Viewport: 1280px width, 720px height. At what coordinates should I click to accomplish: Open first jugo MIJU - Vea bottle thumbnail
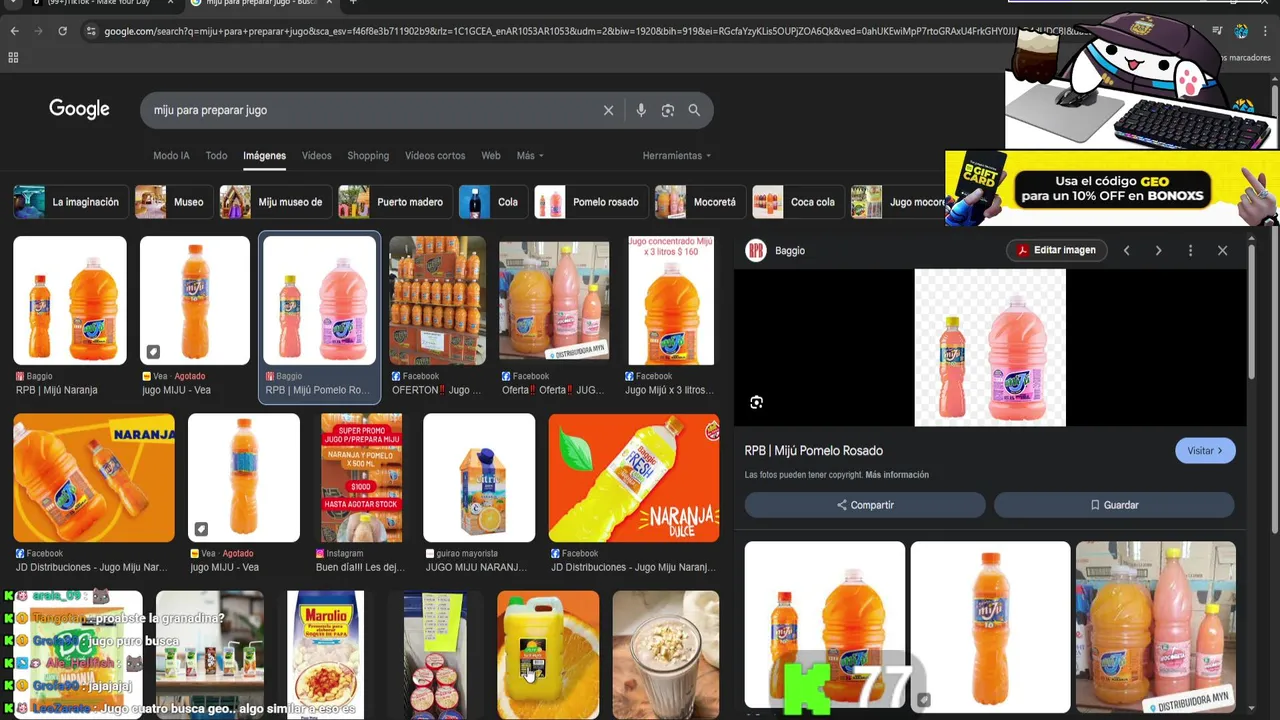tap(195, 300)
